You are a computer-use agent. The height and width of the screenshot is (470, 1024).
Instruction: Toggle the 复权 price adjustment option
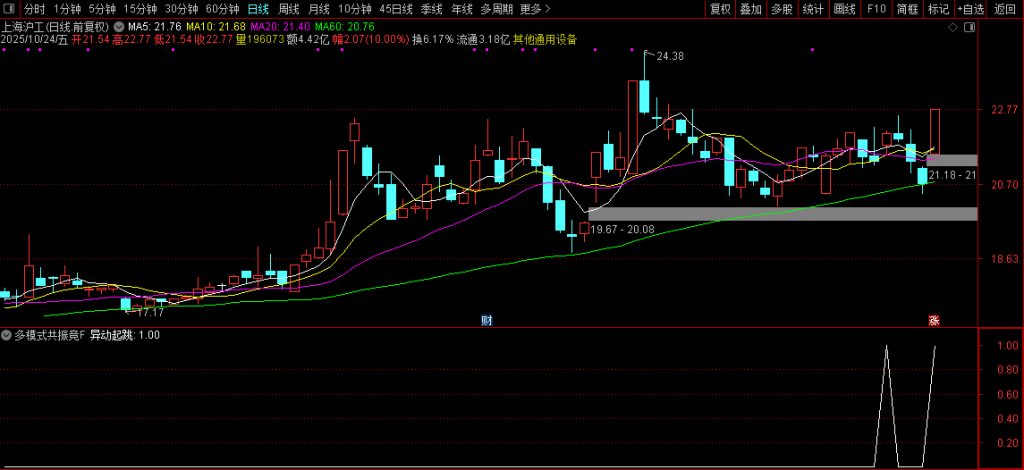pyautogui.click(x=720, y=9)
